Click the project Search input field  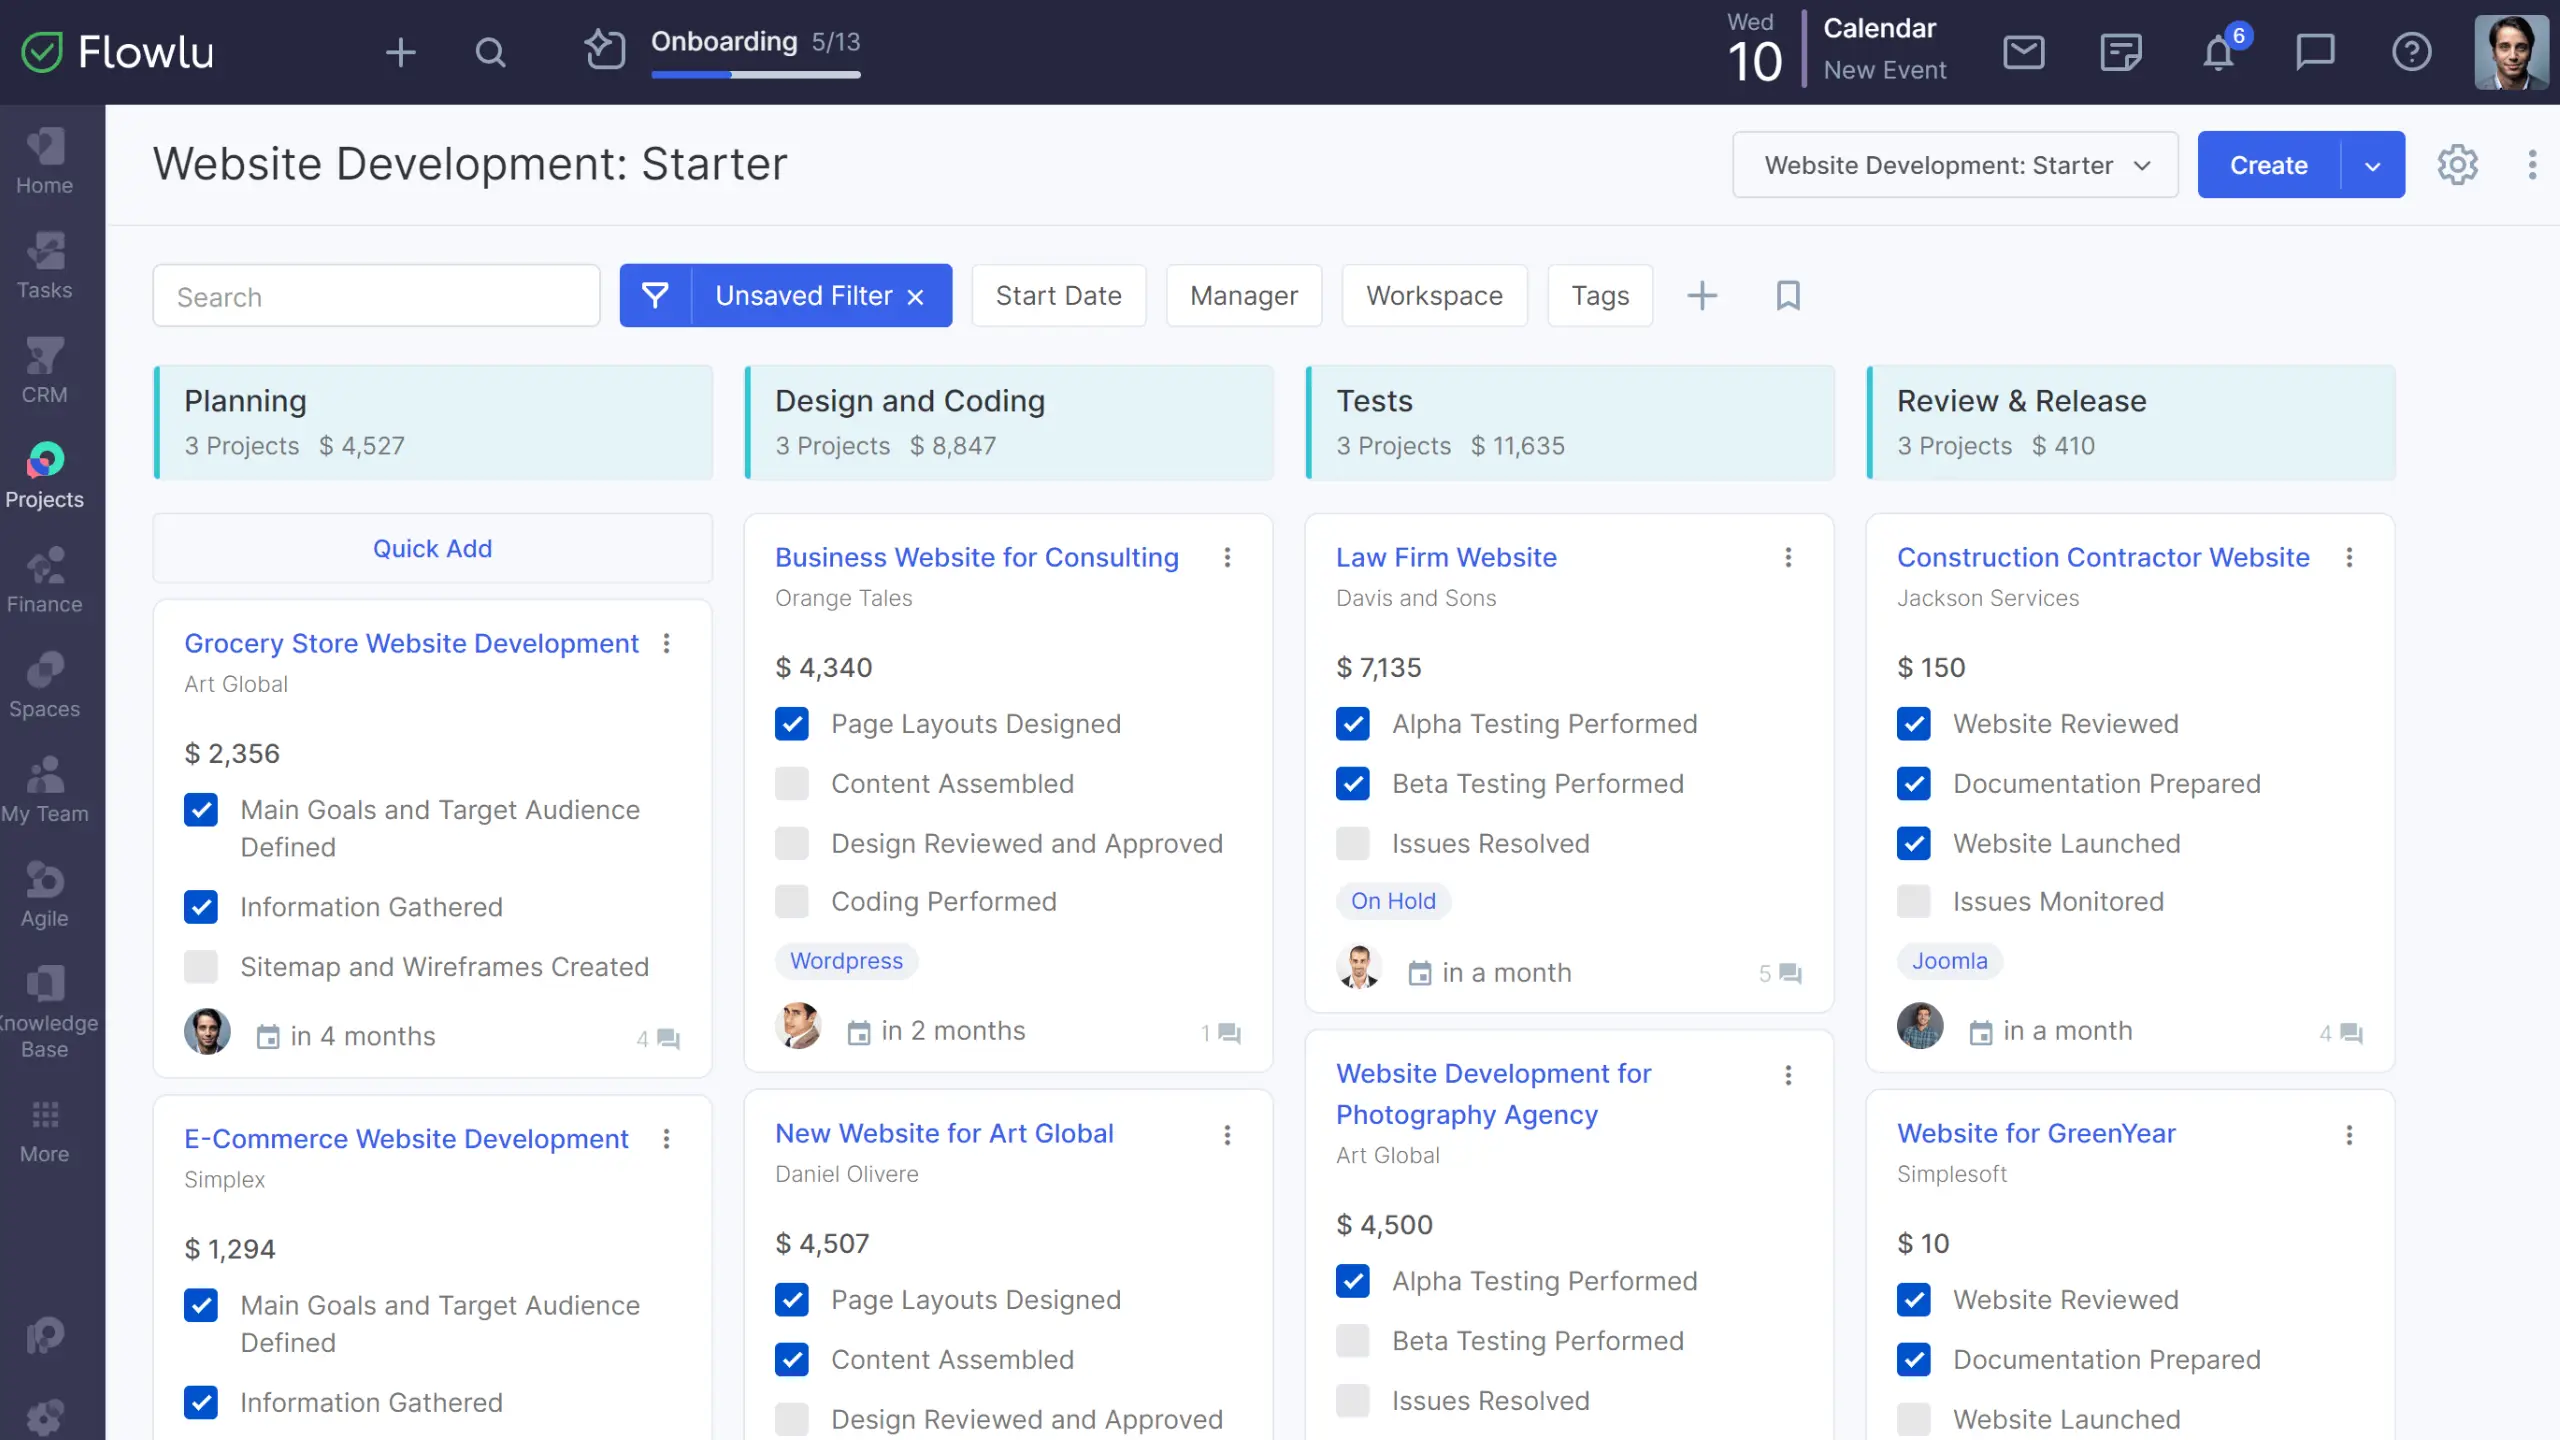(x=376, y=297)
